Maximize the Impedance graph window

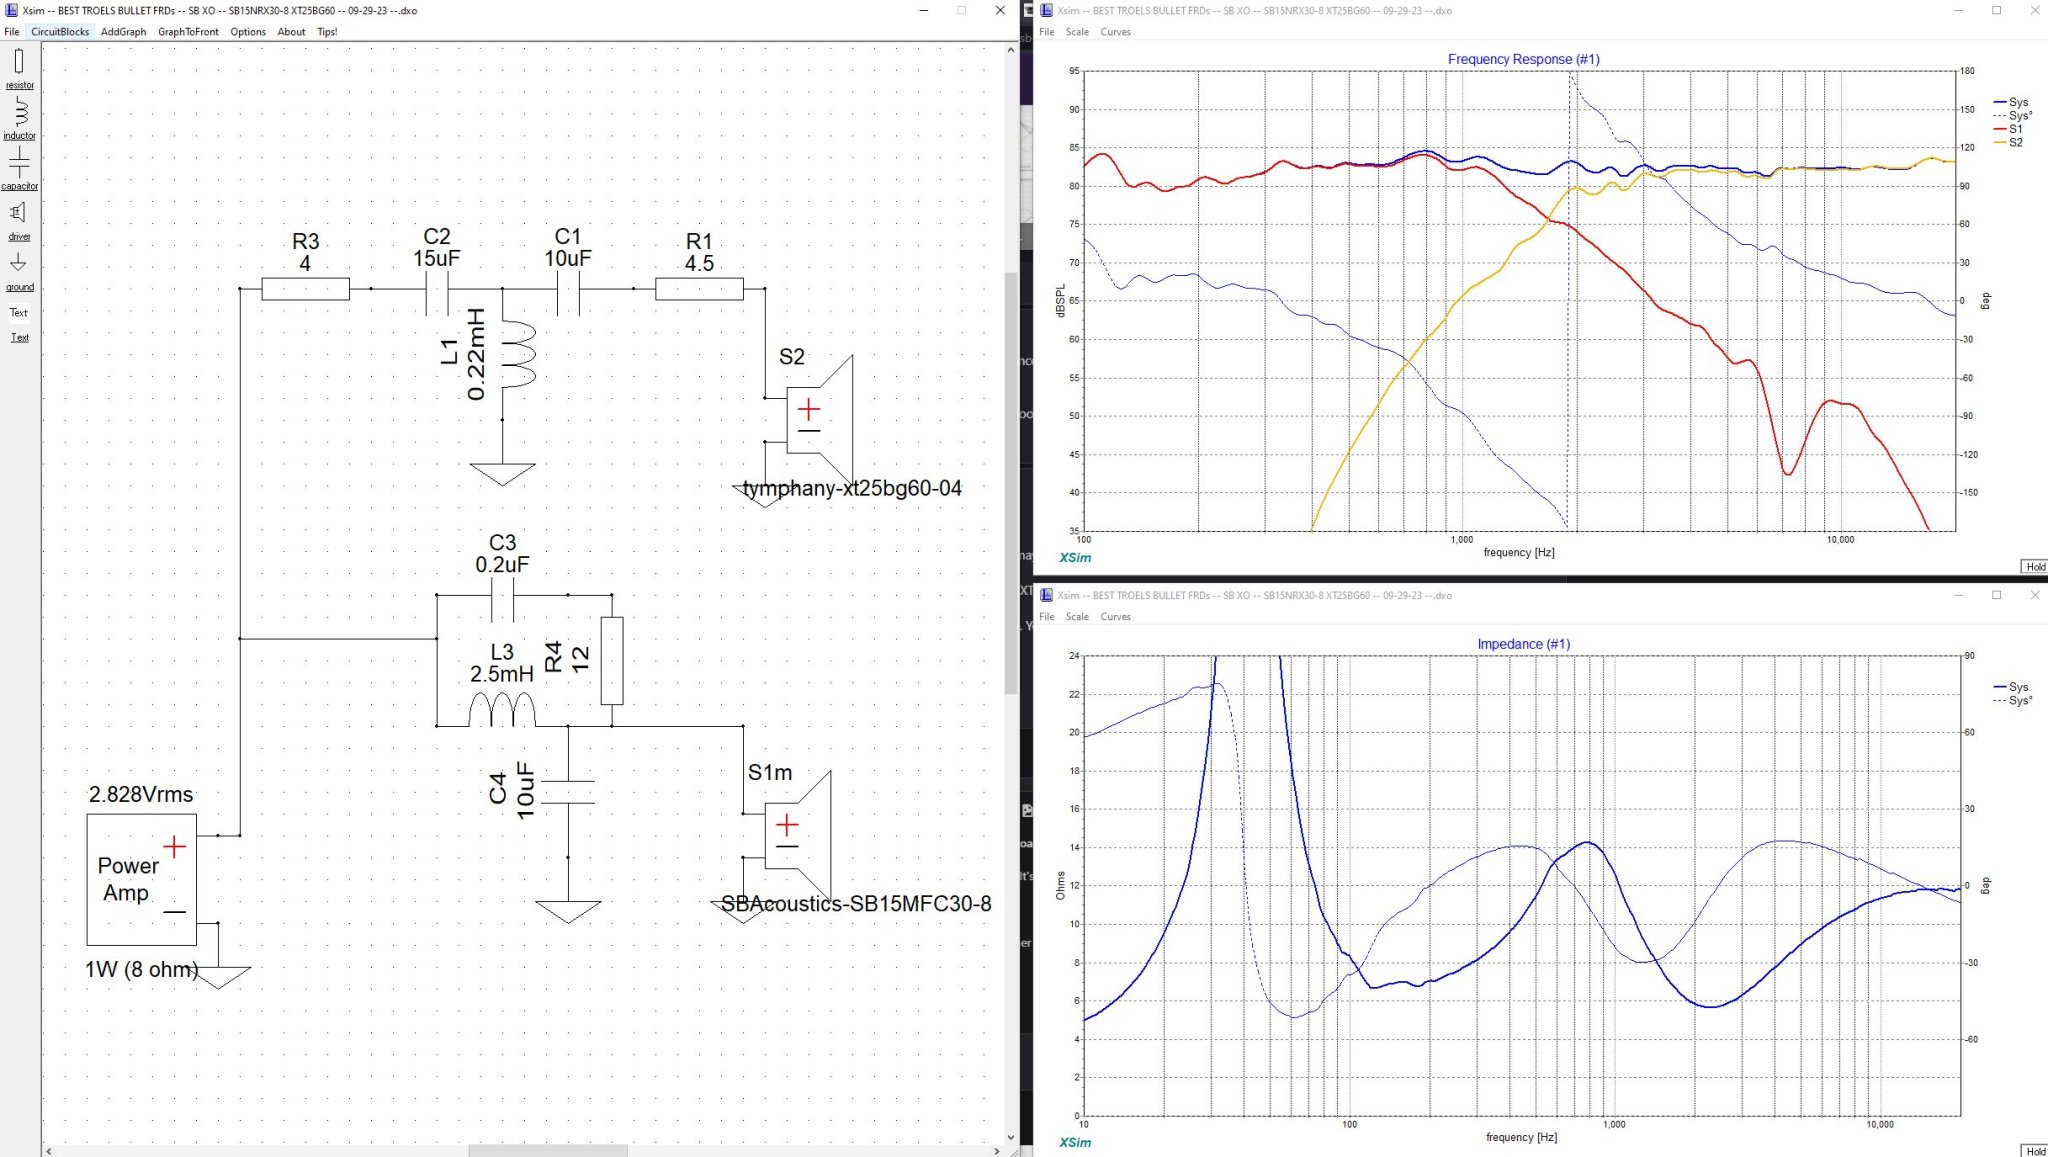click(x=1996, y=595)
